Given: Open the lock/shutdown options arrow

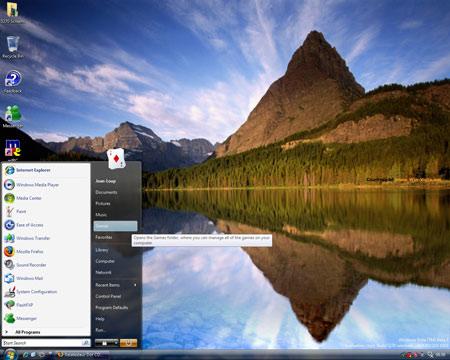Looking at the screenshot, I should click(x=116, y=343).
